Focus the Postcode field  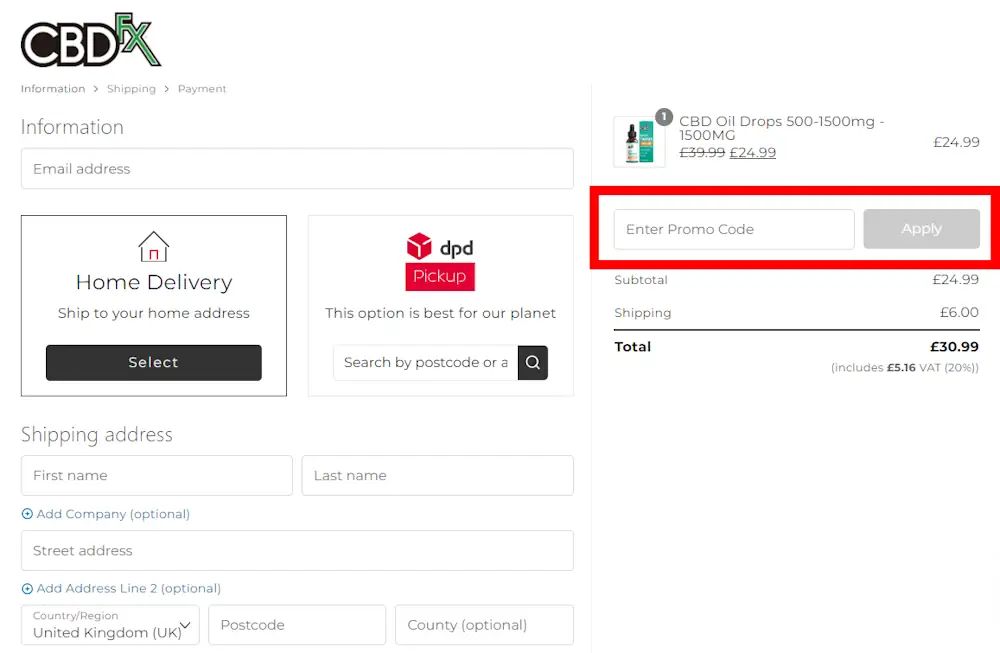(297, 625)
